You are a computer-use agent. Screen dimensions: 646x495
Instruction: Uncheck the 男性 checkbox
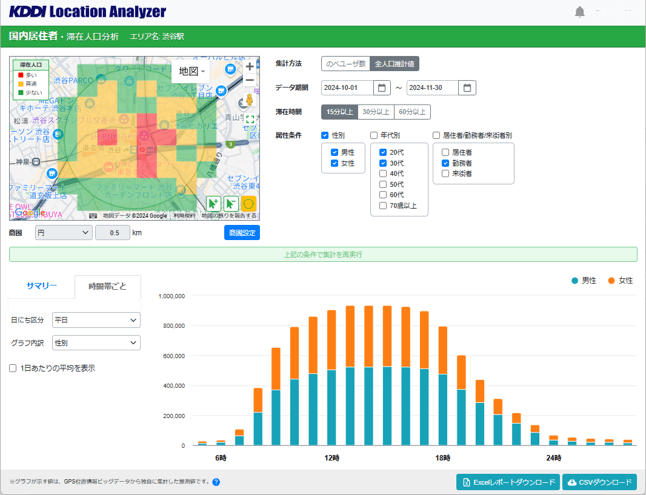click(x=335, y=152)
